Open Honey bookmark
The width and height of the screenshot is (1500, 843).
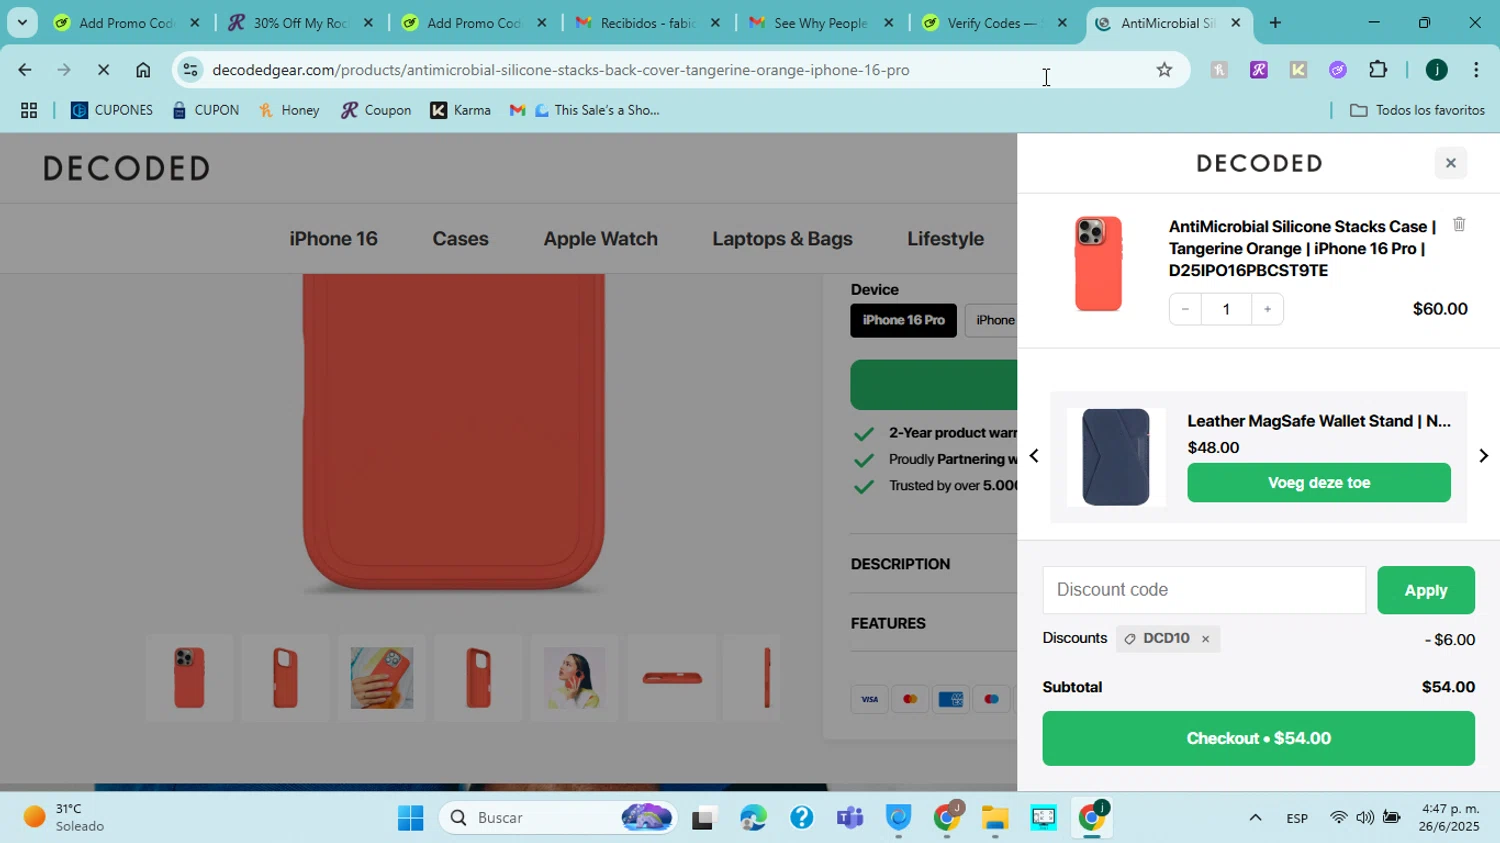coord(289,111)
